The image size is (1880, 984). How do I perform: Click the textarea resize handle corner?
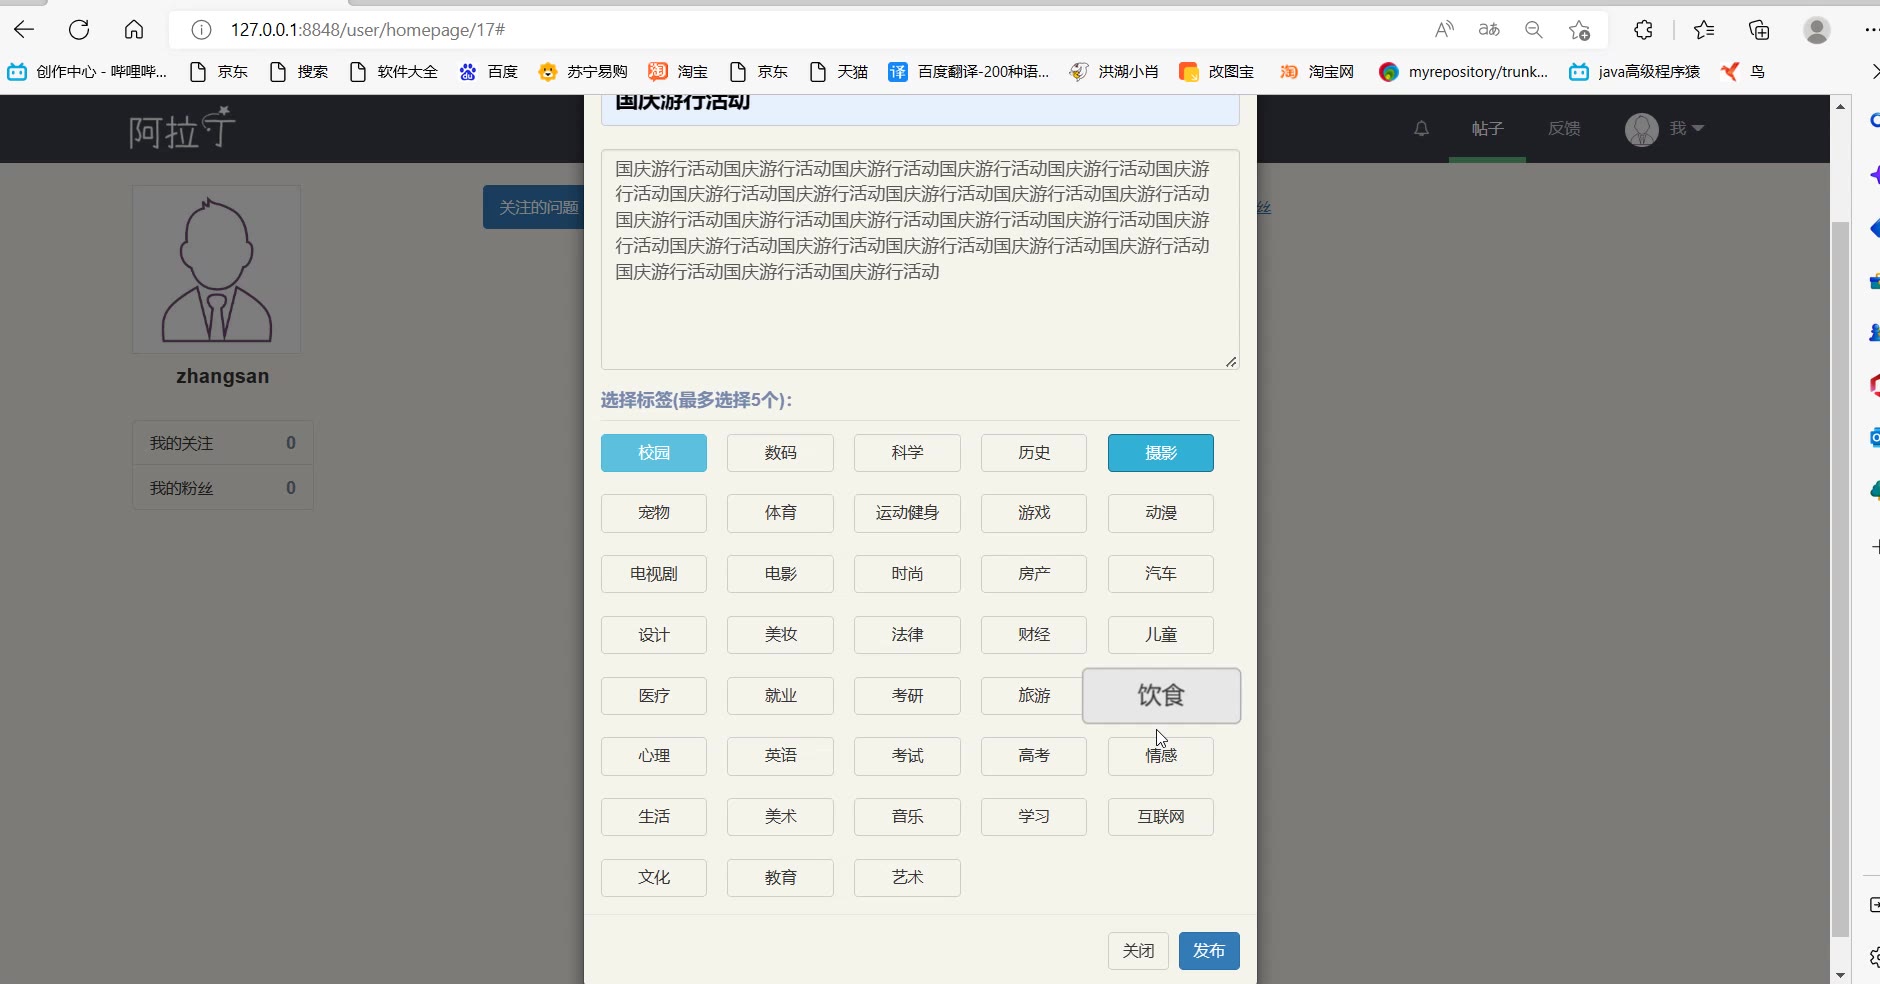(x=1231, y=362)
